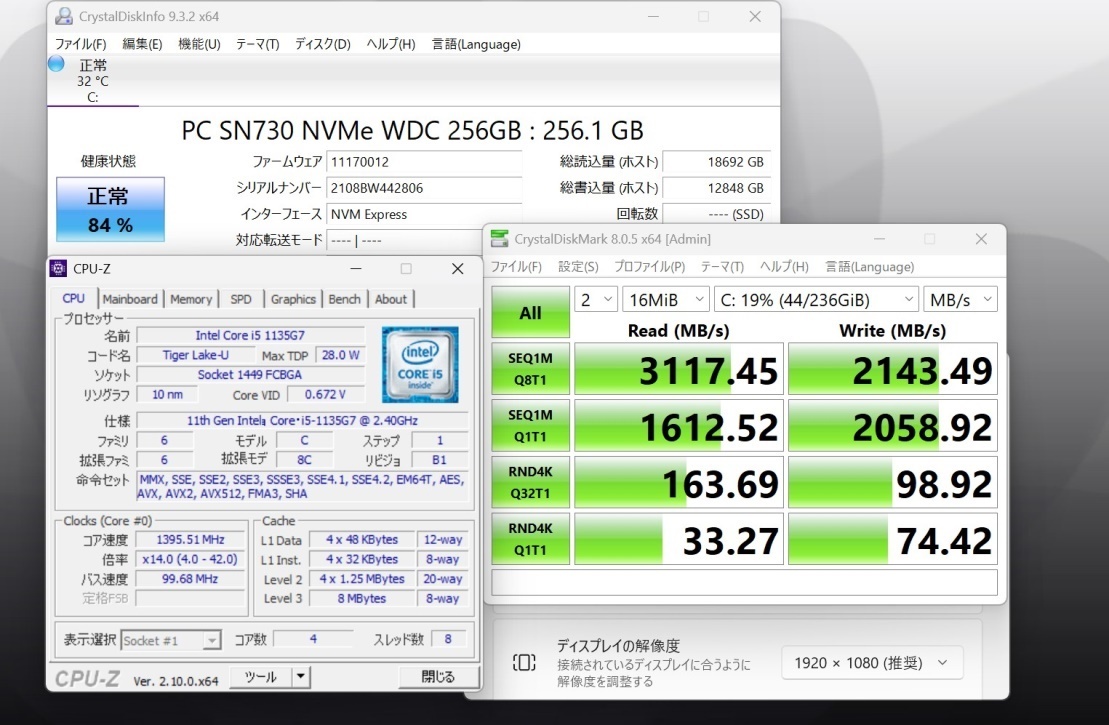Open テーマ(T) menu in CrystalDiskInfo
The width and height of the screenshot is (1109, 725).
coord(257,44)
